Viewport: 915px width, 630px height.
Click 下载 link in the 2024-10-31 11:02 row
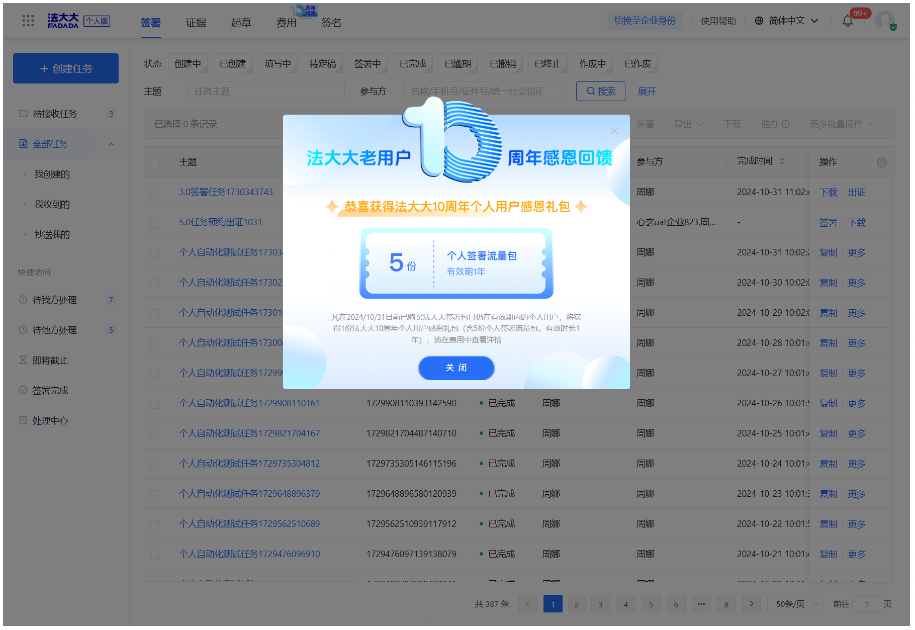(x=829, y=192)
